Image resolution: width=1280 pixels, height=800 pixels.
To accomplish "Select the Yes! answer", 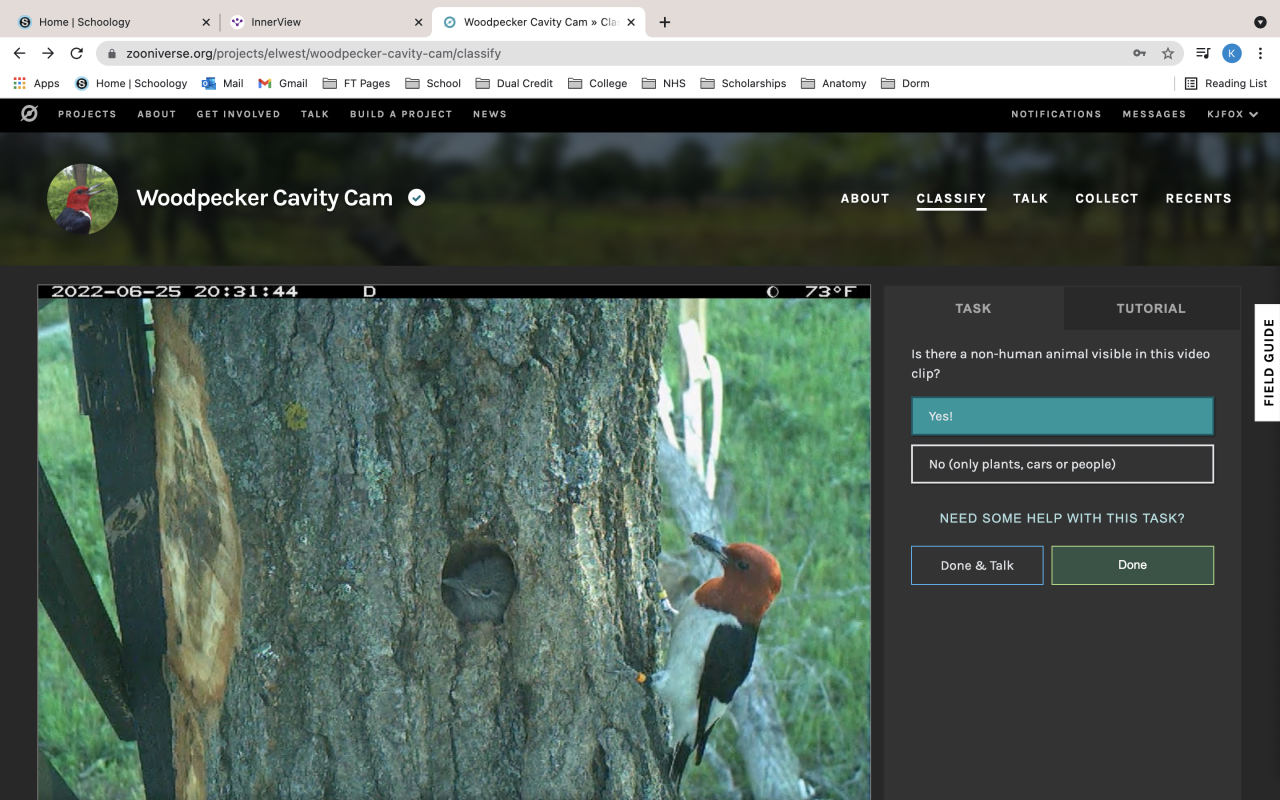I will [1062, 416].
